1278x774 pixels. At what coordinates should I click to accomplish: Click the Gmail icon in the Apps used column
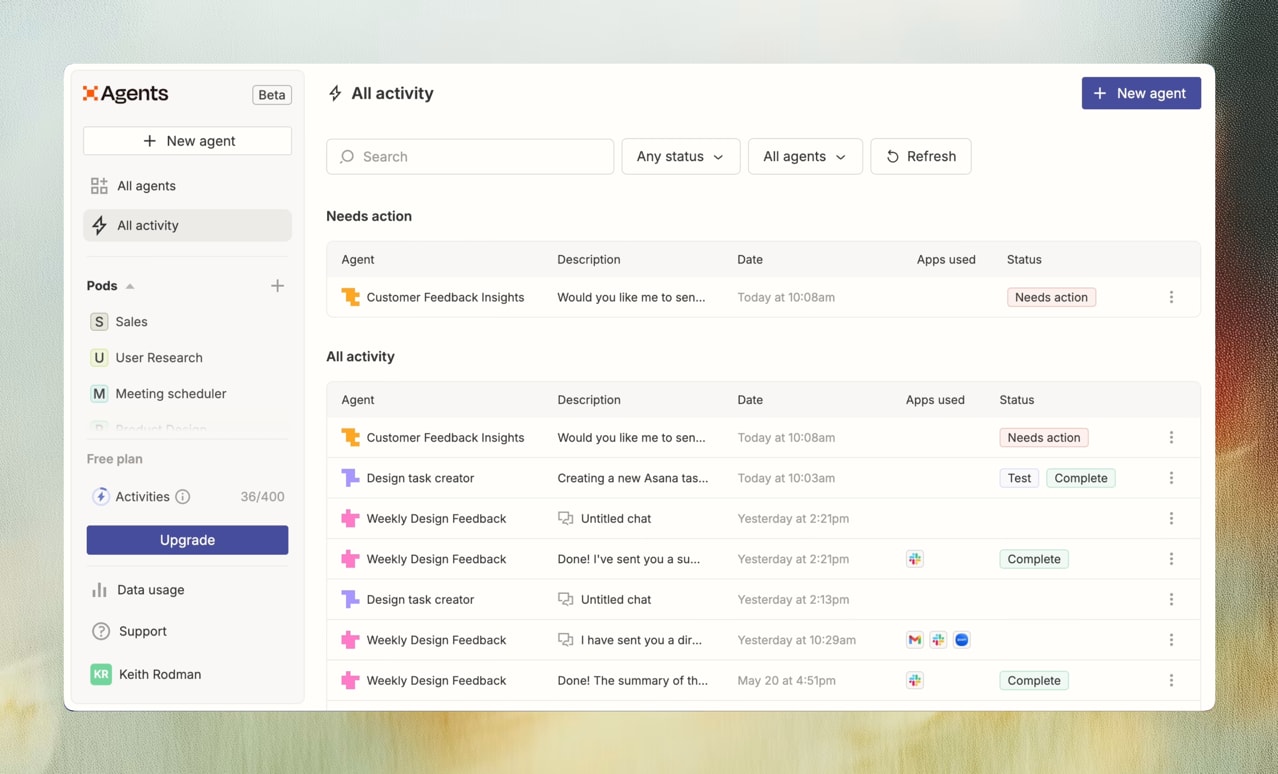[x=915, y=639]
